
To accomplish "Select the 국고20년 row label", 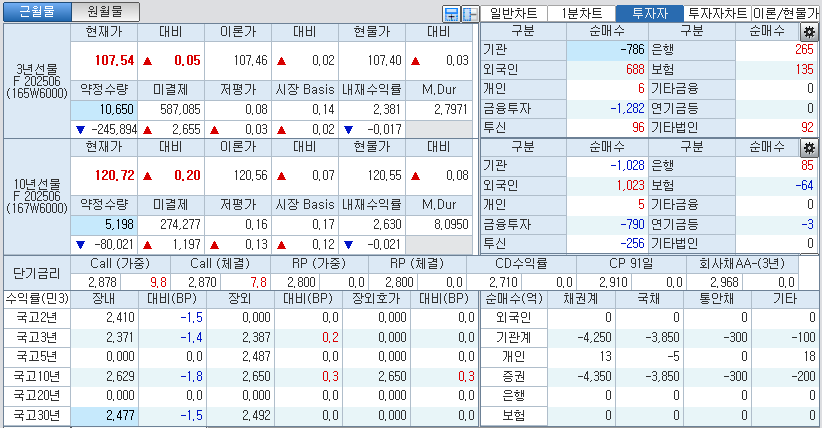I will (37, 395).
